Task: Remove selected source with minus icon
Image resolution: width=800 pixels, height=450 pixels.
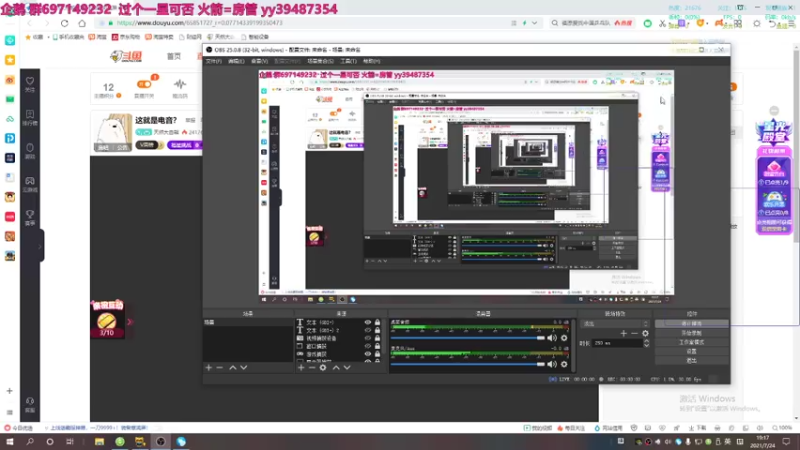Action: [x=312, y=367]
